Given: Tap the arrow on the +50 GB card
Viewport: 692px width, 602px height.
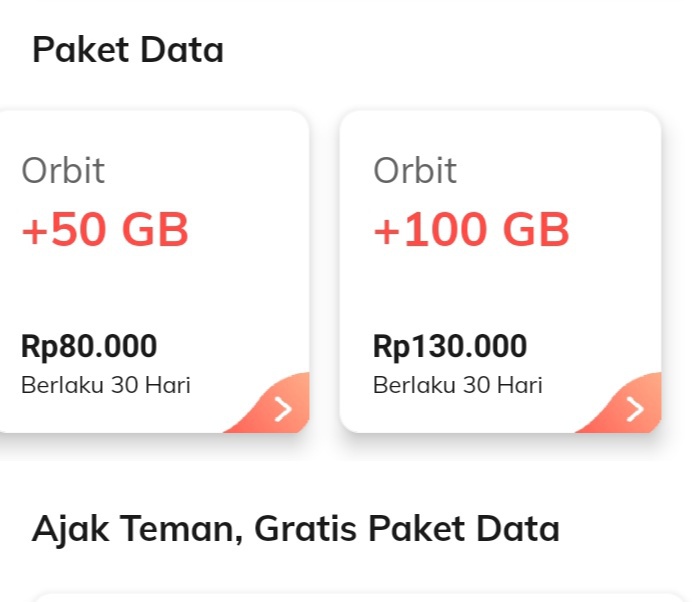Looking at the screenshot, I should tap(283, 409).
